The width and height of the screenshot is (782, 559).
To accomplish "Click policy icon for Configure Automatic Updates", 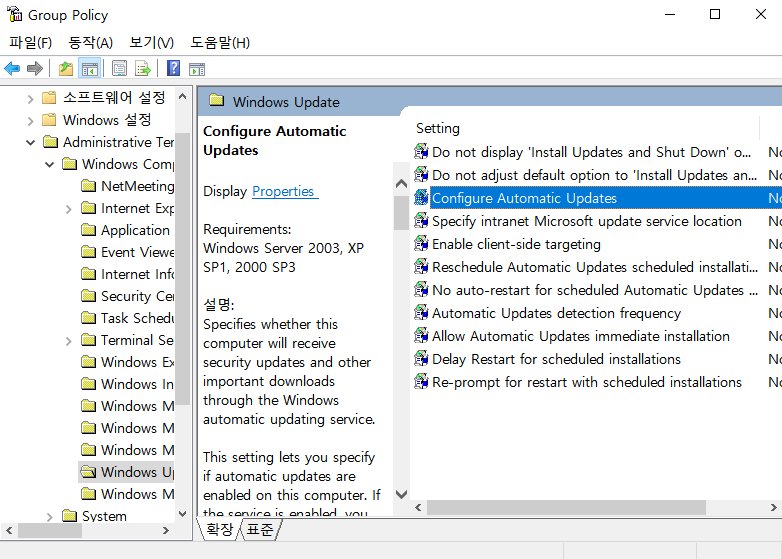I will tap(421, 198).
